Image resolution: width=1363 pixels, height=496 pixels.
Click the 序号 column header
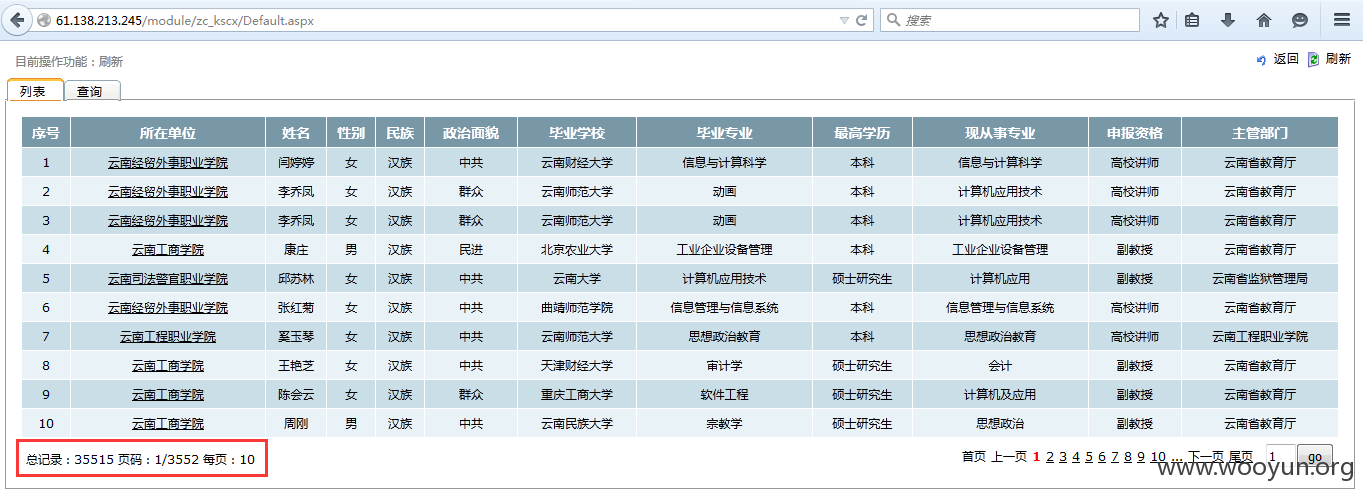[x=46, y=133]
